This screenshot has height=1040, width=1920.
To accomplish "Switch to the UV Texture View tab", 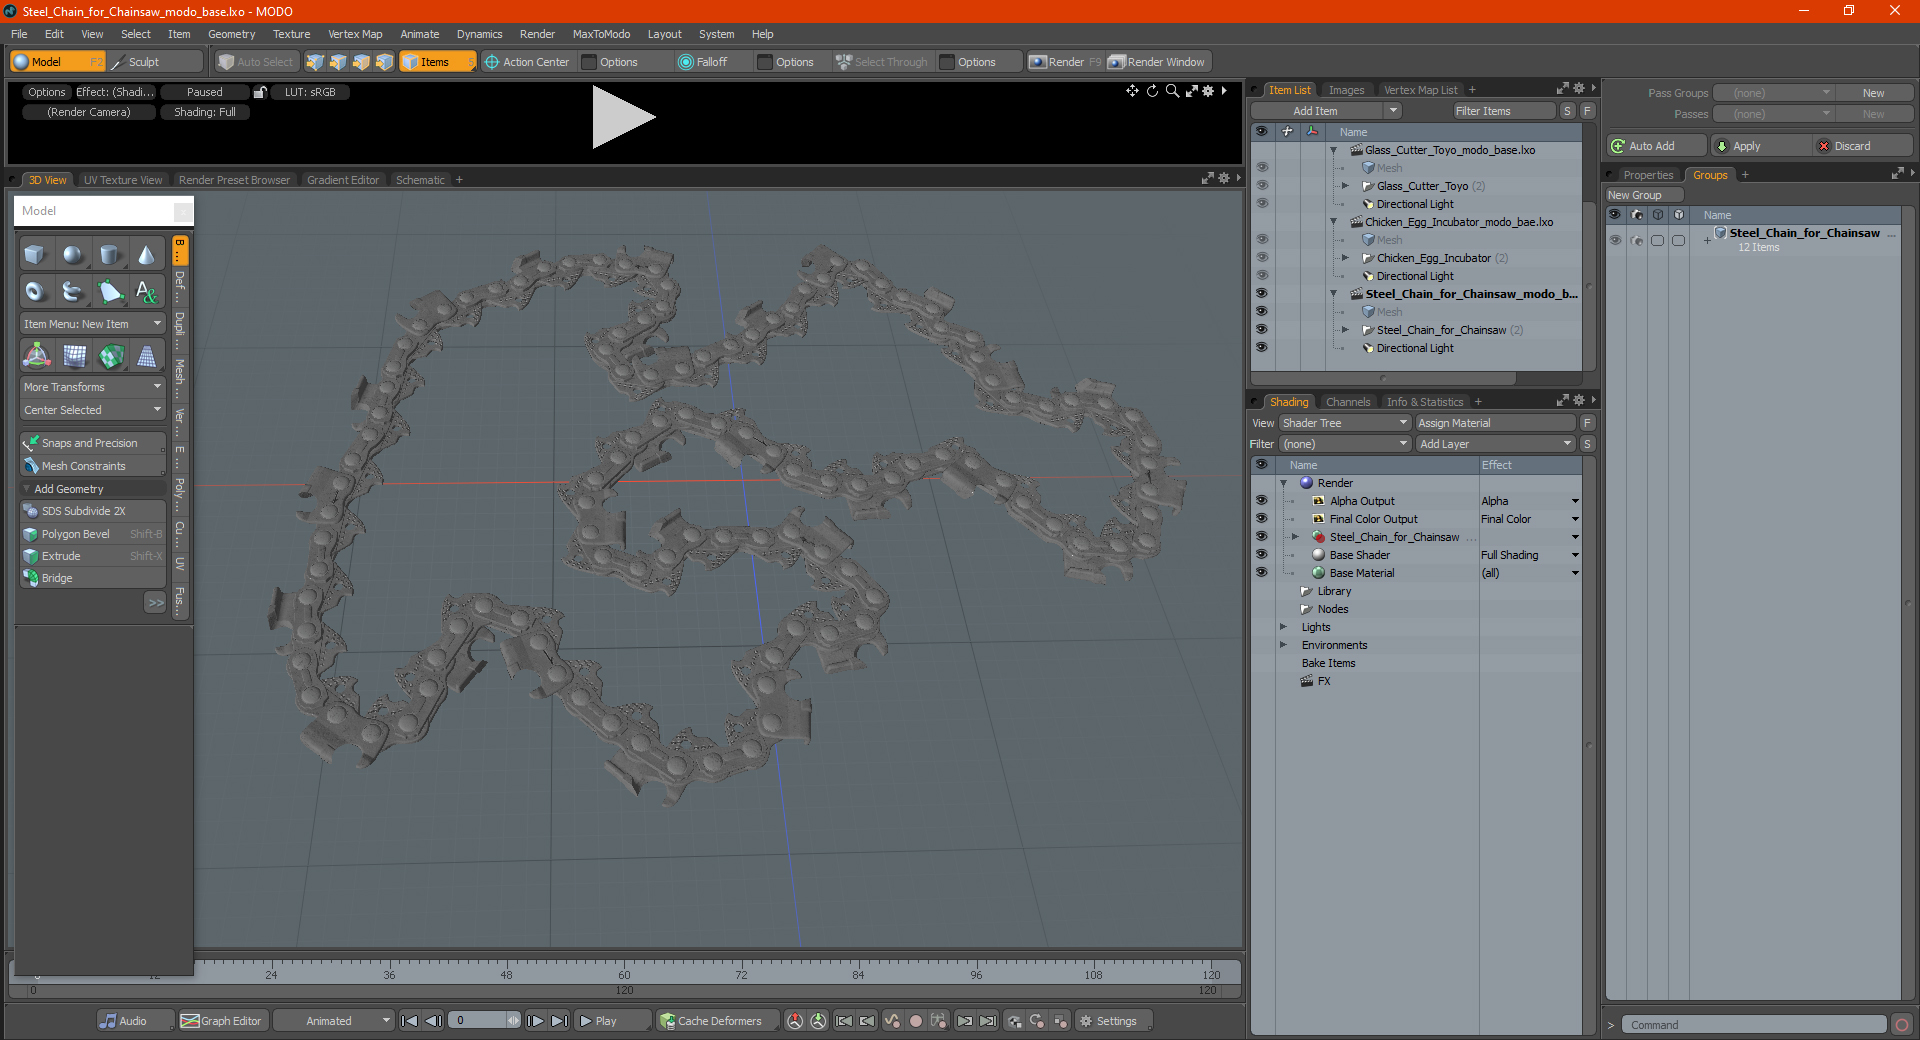I will click(x=123, y=180).
